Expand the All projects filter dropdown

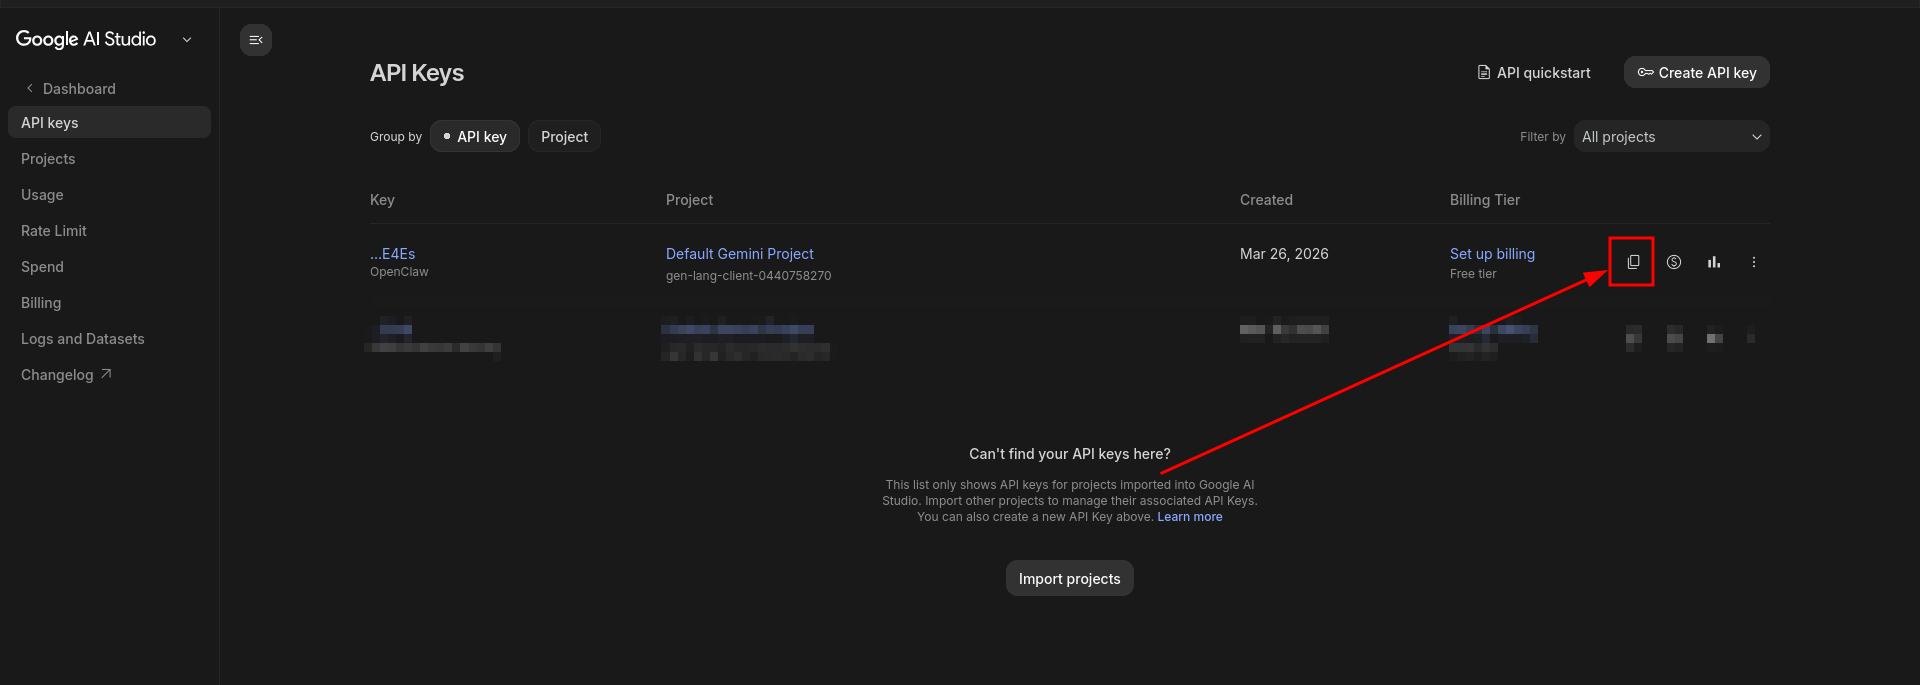coord(1671,137)
